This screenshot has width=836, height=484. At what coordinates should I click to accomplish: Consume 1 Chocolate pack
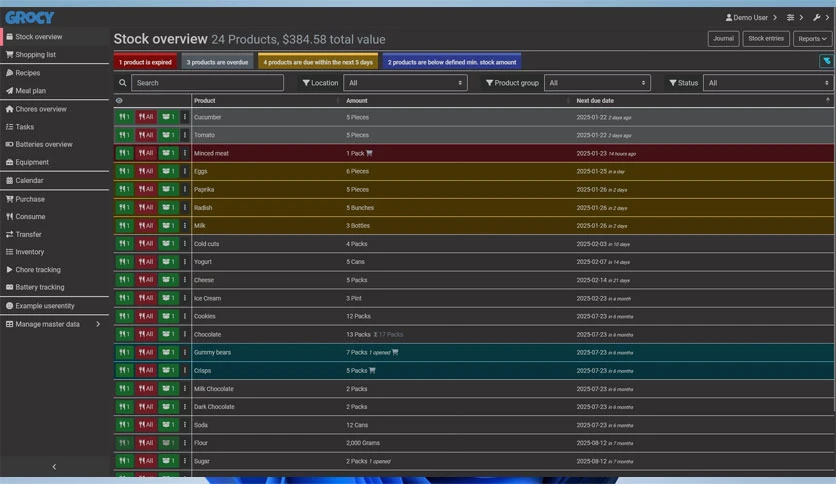coord(124,334)
